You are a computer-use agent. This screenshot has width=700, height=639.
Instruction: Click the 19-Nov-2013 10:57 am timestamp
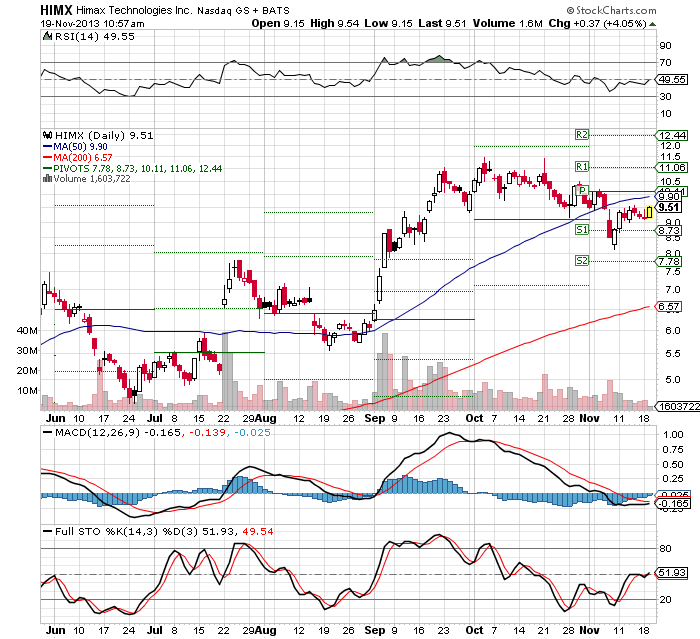click(92, 24)
